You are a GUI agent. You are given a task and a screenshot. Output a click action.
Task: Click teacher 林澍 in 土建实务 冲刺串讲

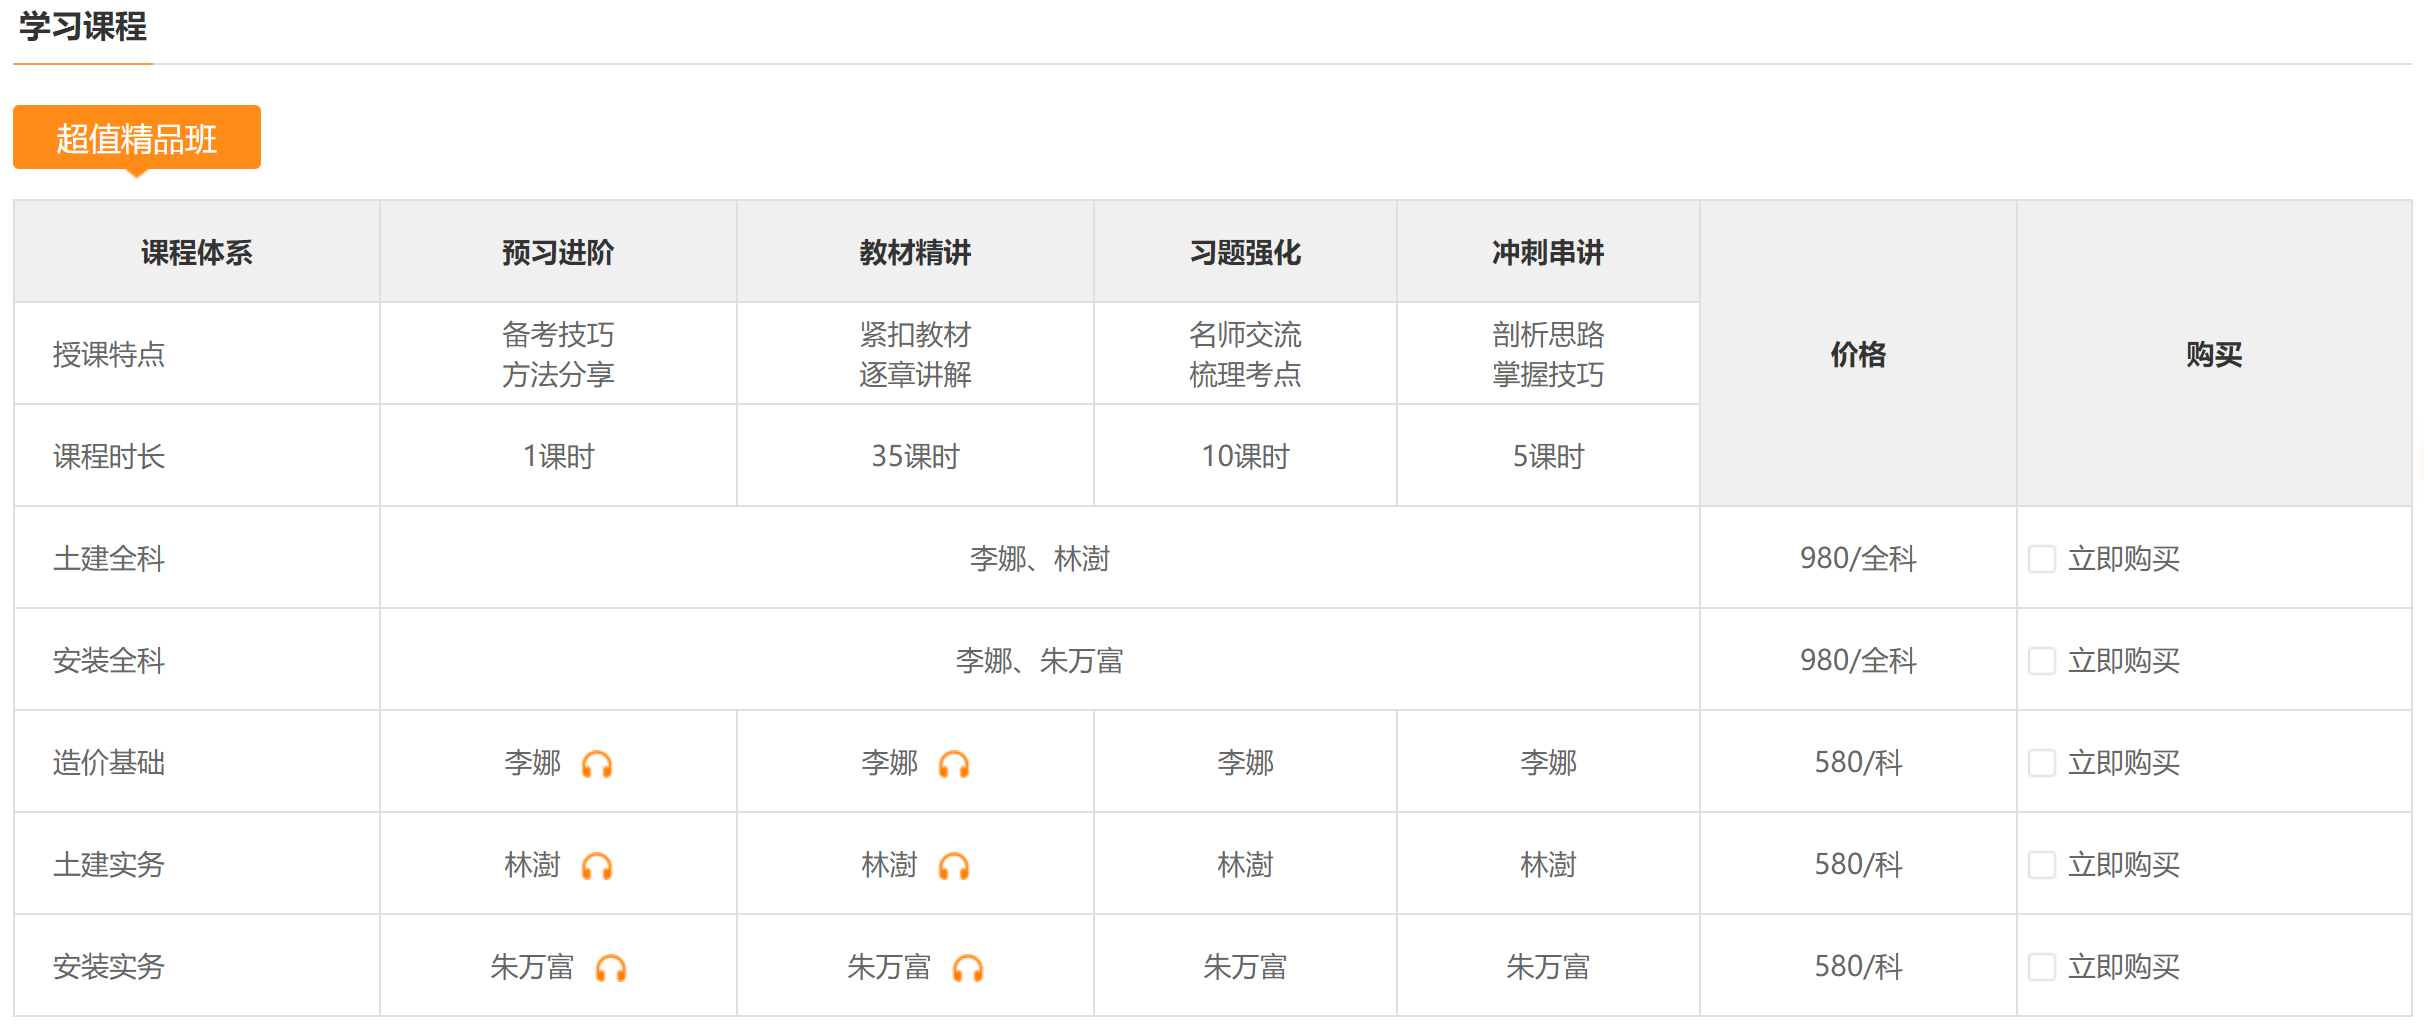(1548, 865)
